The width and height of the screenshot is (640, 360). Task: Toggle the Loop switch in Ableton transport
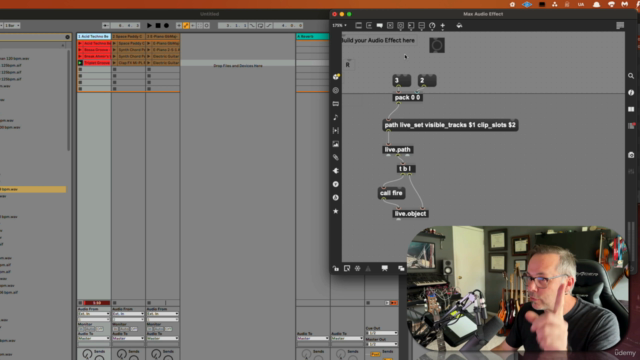click(x=260, y=25)
